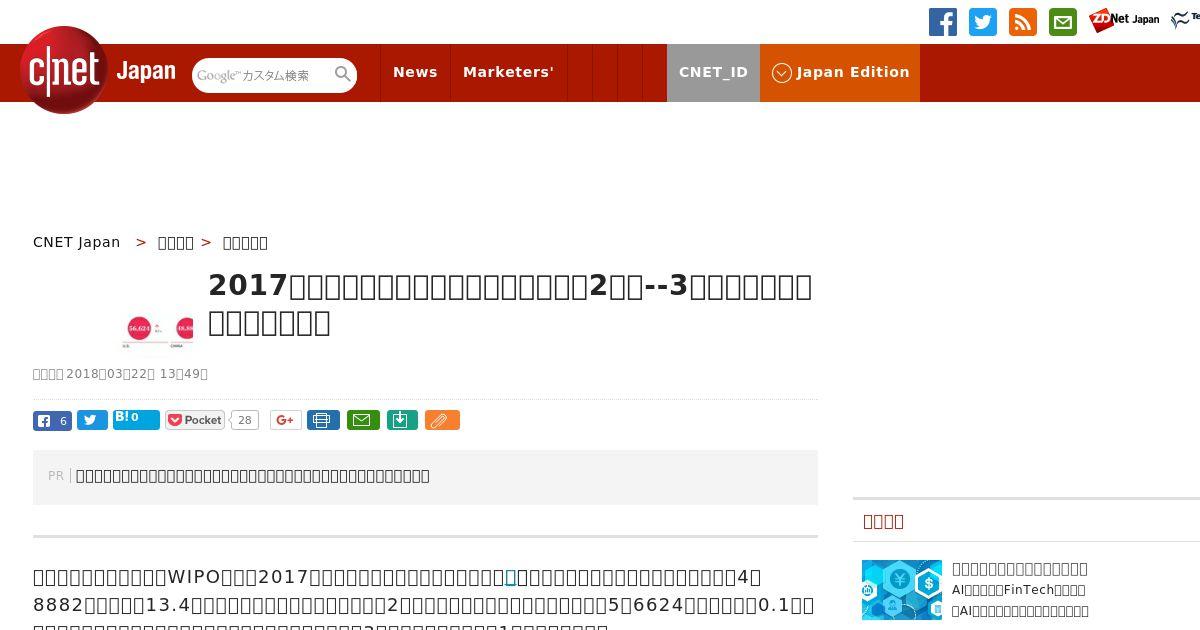
Task: Focus the Google custom search field
Action: [x=262, y=75]
